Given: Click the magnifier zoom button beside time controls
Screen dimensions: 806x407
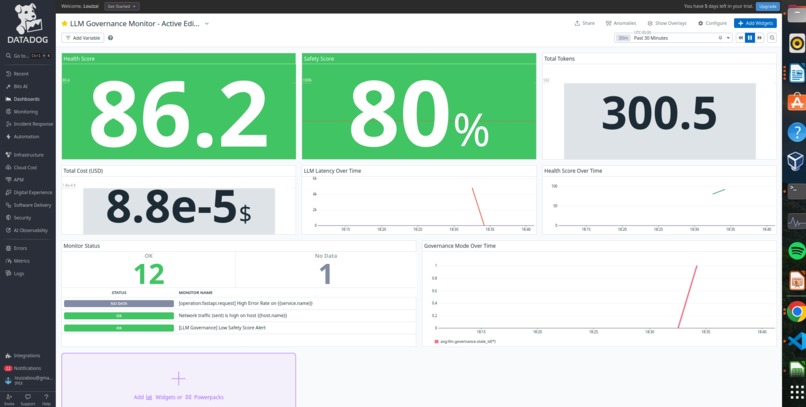Looking at the screenshot, I should point(772,38).
